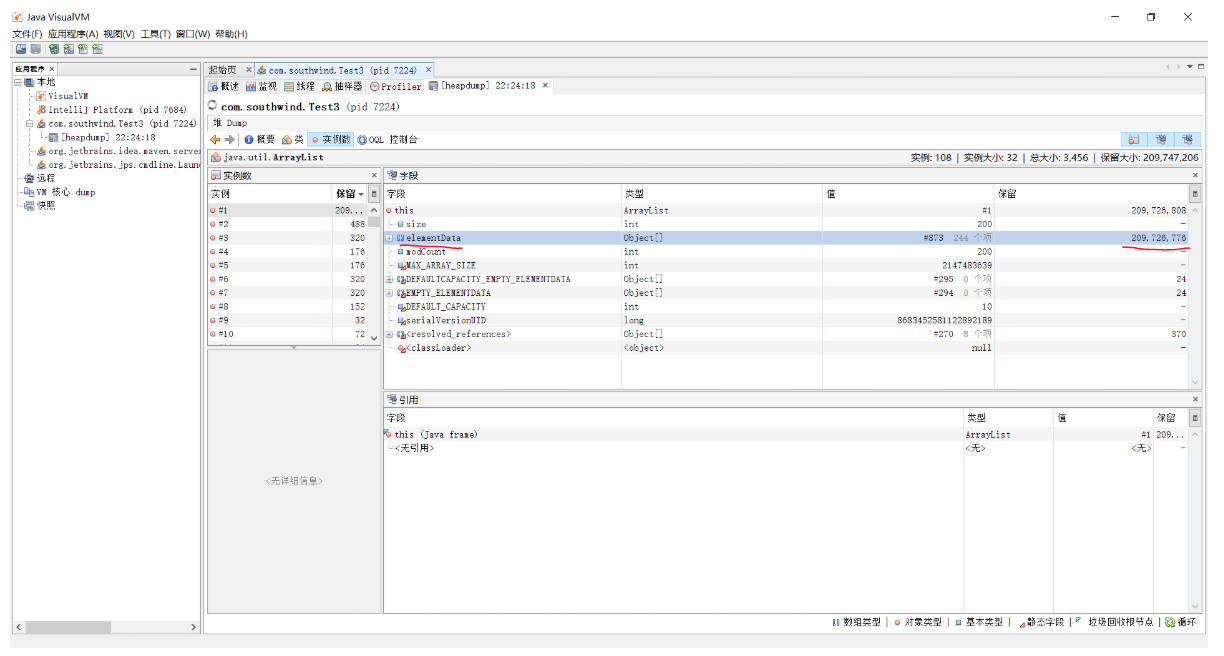Screen dimensions: 1224x656
Task: Open the 窗口(W) menu
Action: [x=193, y=34]
